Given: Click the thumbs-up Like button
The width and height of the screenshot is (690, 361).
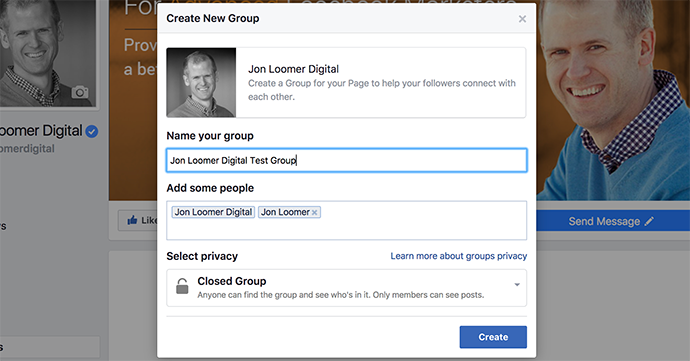Looking at the screenshot, I should click(x=137, y=220).
